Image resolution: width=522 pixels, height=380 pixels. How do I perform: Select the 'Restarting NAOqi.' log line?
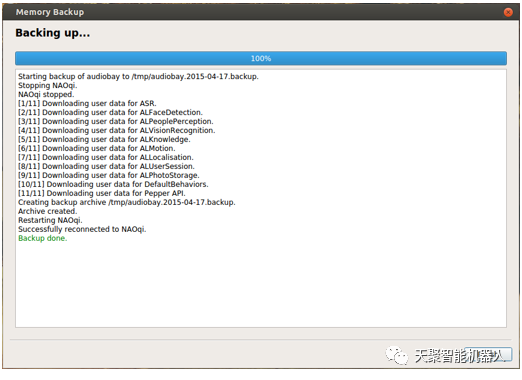point(50,220)
